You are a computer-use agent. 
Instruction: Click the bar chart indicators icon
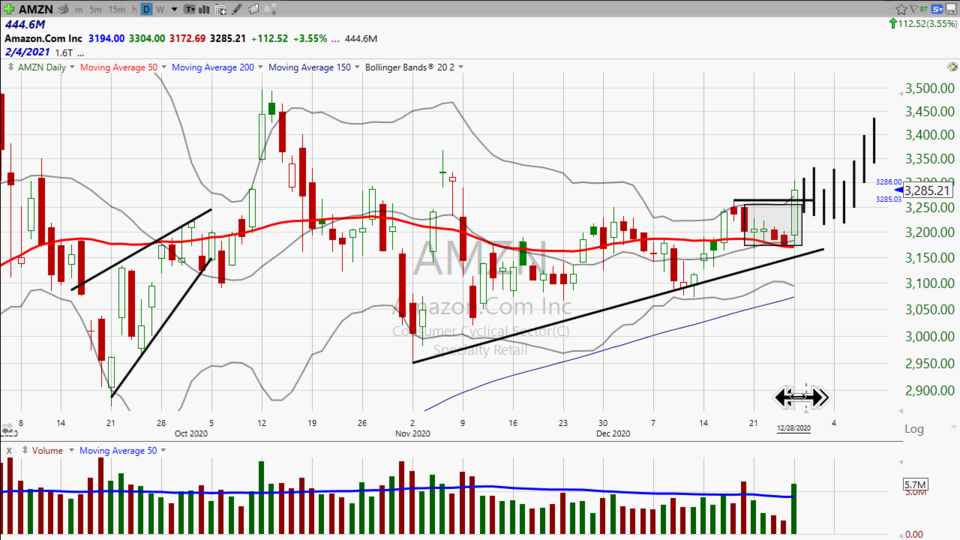(x=204, y=9)
